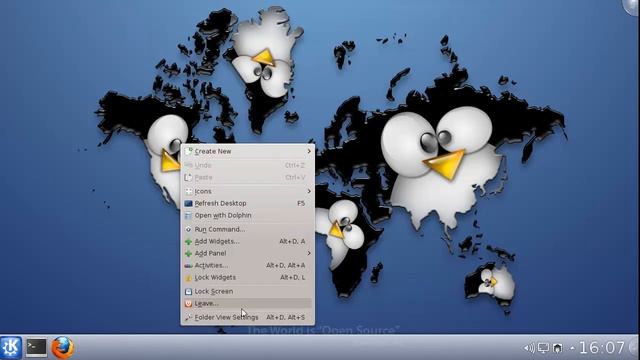Launch the terminal from the panel
Image resolution: width=640 pixels, height=360 pixels.
(36, 347)
